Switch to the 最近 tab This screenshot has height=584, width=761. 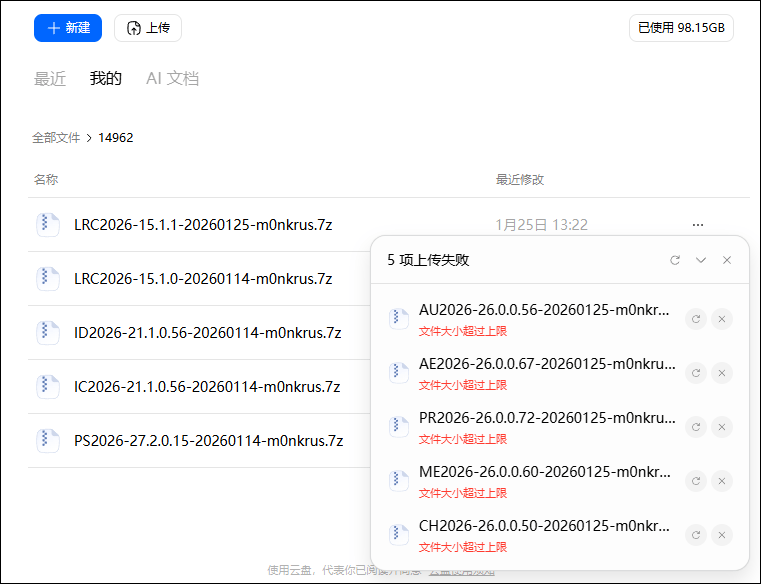coord(50,79)
